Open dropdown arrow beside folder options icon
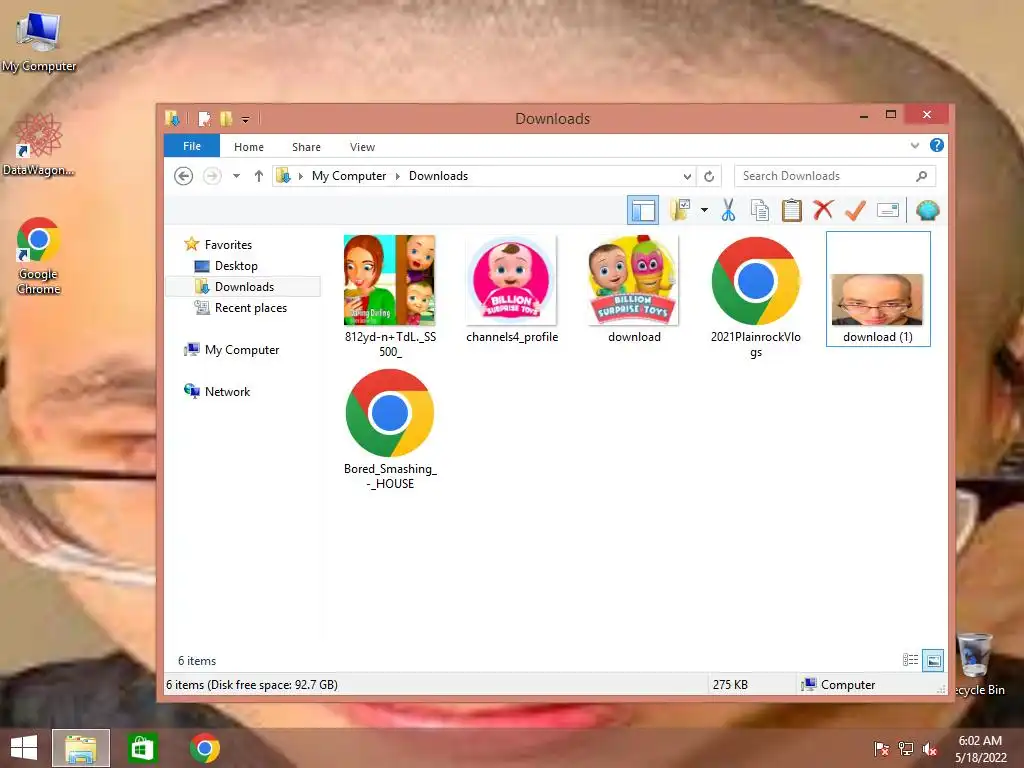The image size is (1024, 768). pos(704,210)
